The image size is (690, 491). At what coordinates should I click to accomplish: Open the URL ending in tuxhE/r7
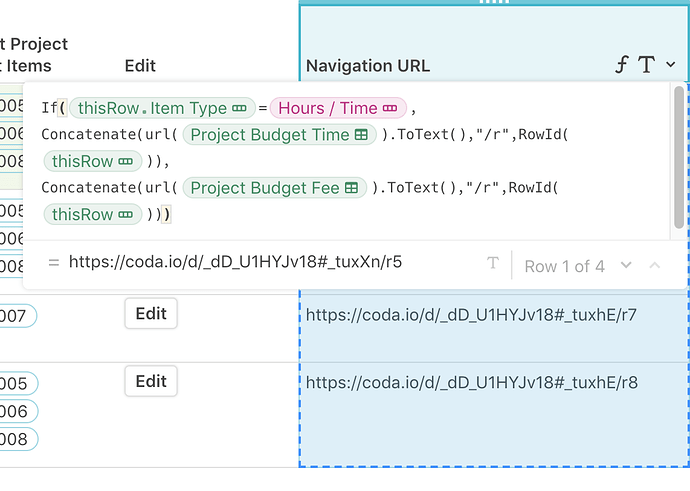click(x=471, y=315)
